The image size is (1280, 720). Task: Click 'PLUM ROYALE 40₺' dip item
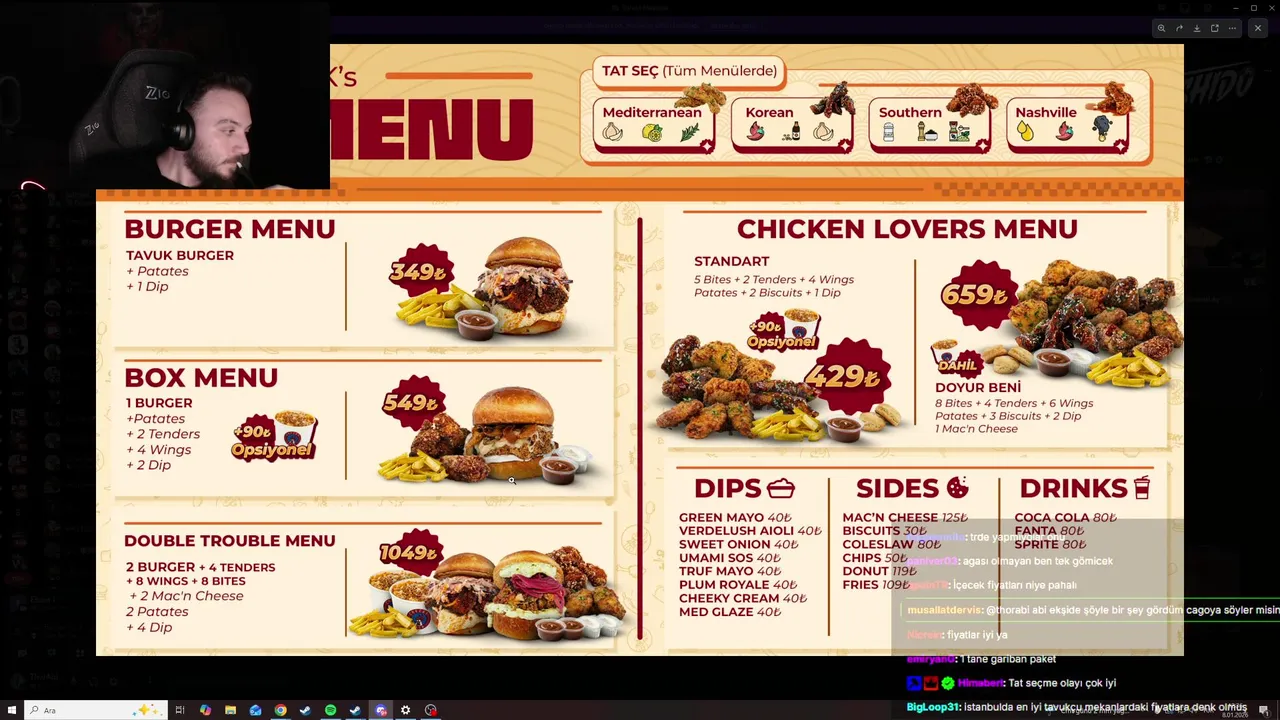click(x=738, y=585)
